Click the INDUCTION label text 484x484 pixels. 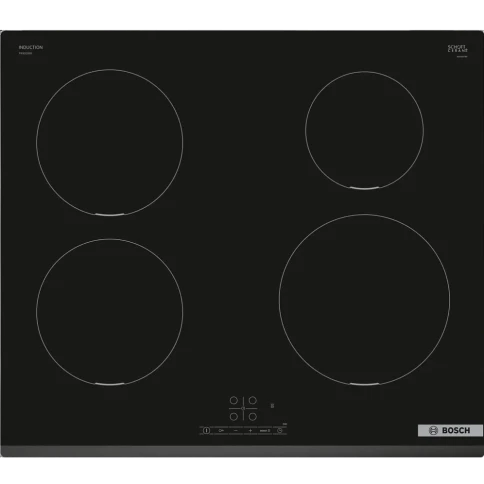[31, 47]
